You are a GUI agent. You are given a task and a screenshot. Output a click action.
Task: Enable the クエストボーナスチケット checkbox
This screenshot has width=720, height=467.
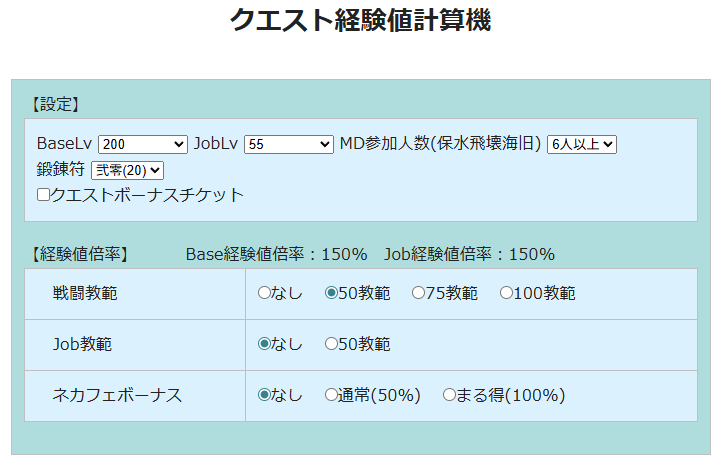pyautogui.click(x=44, y=195)
